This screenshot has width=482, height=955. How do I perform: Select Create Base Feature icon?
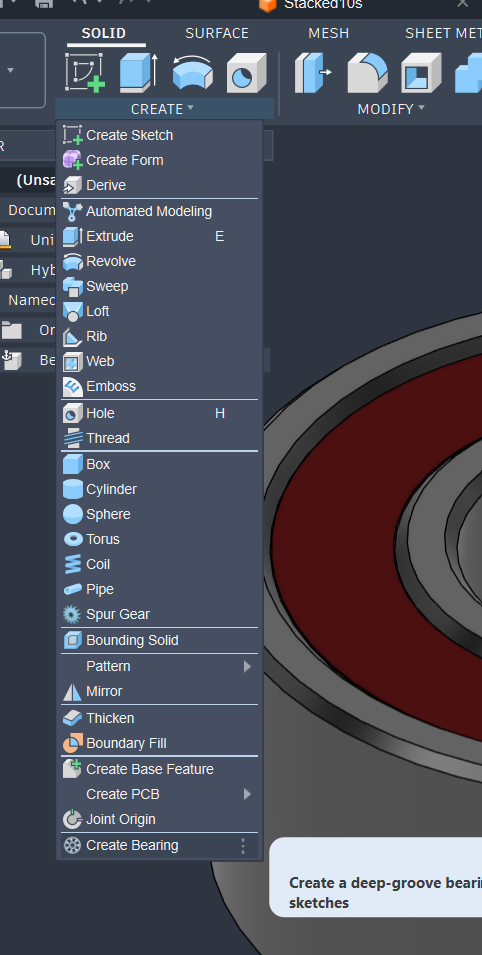pyautogui.click(x=73, y=769)
